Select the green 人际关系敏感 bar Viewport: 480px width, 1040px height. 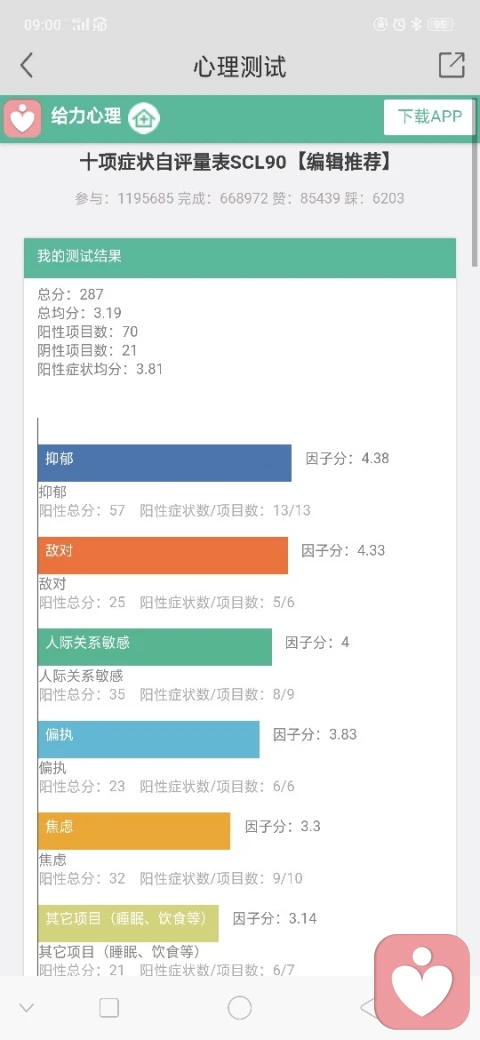coord(154,647)
